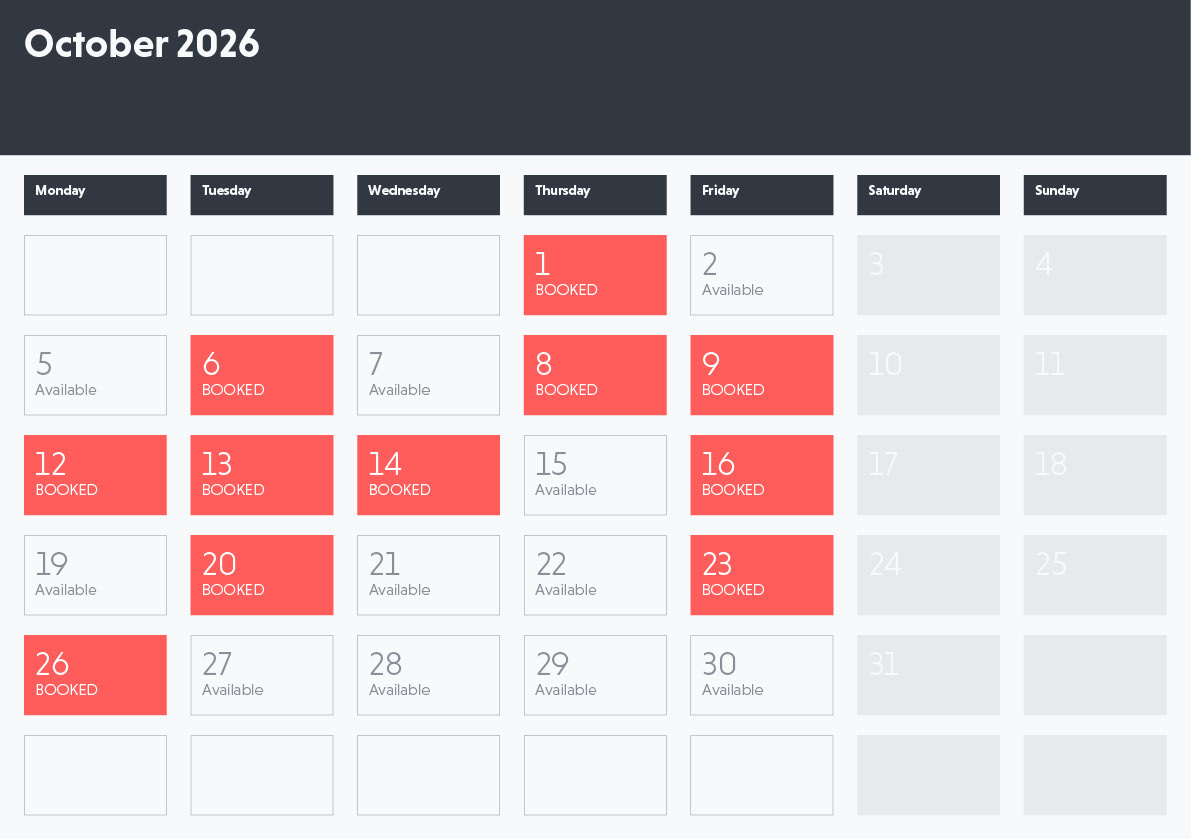1191x839 pixels.
Task: Click the October 2026 title
Action: coord(142,45)
